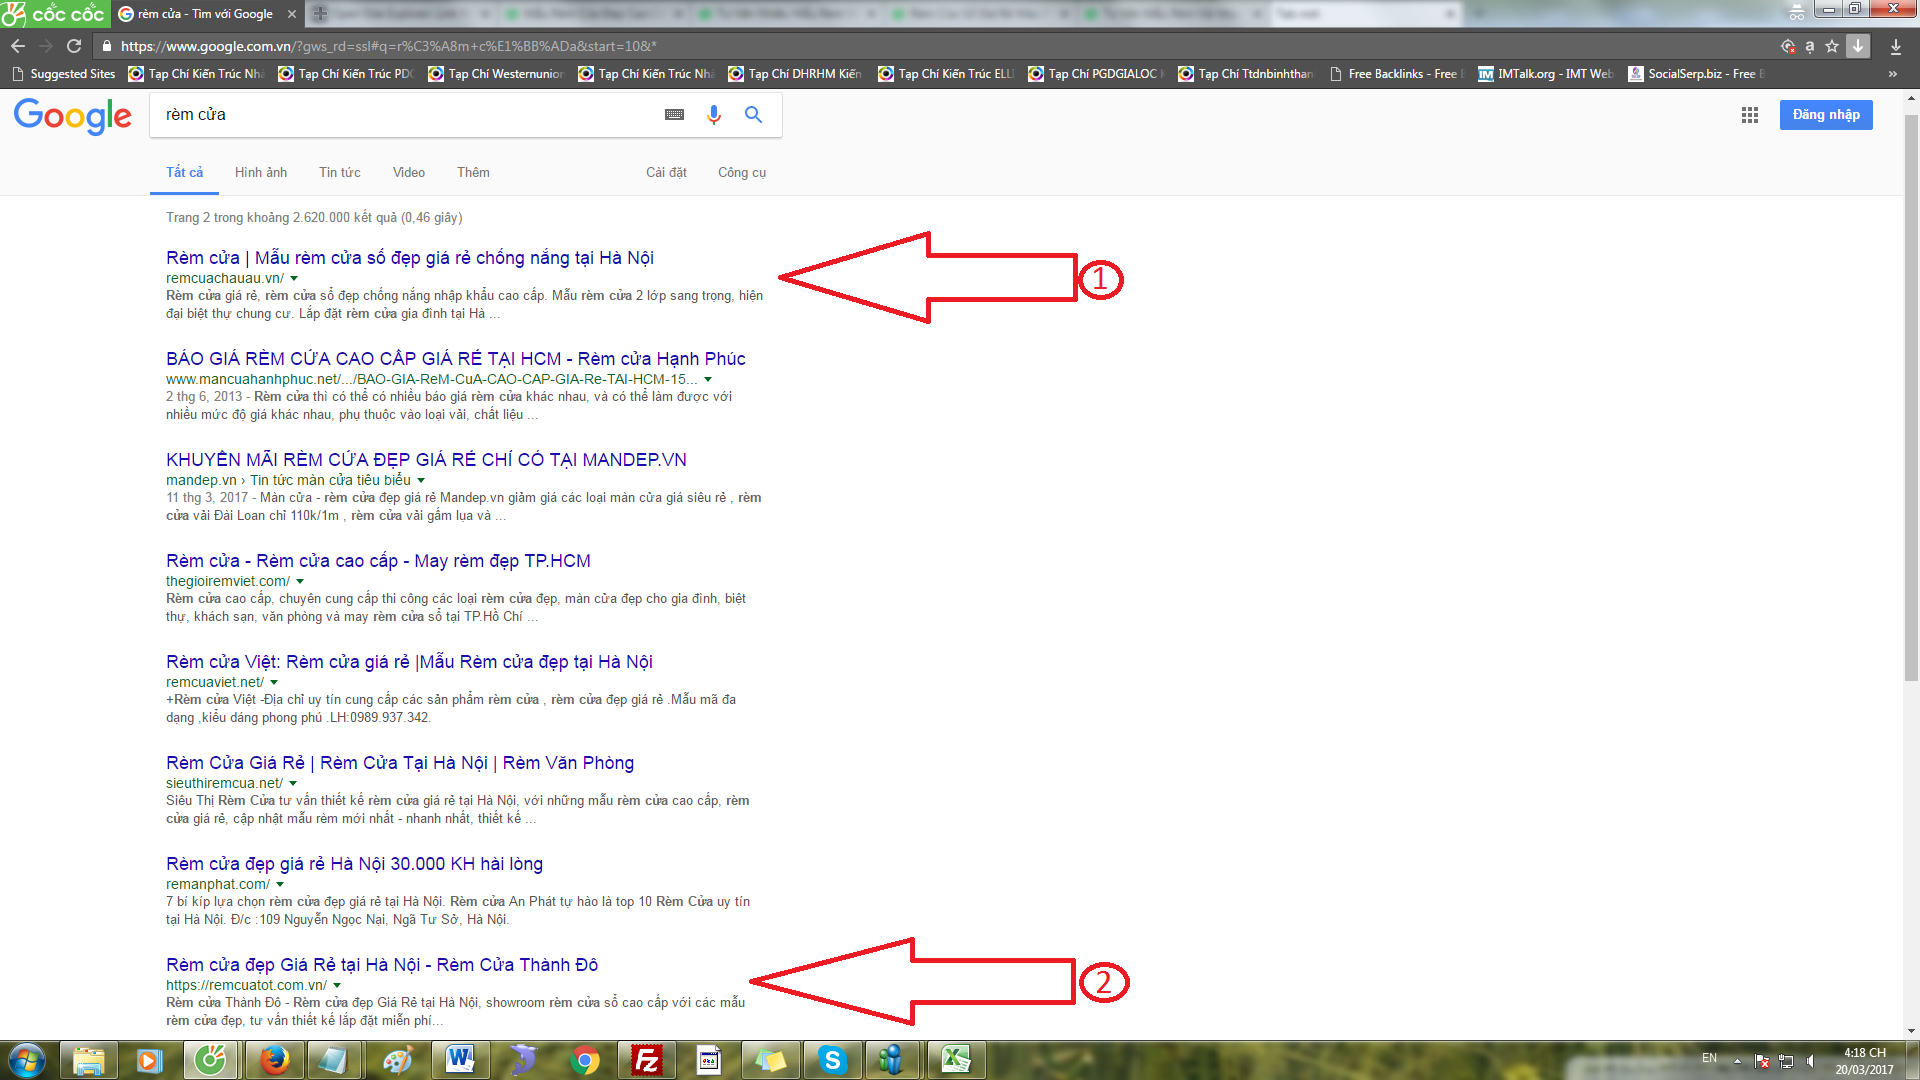Open 'BÁO GIÁ RÈM CỬA CAO CẤP' result
The height and width of the screenshot is (1080, 1920).
[x=456, y=359]
